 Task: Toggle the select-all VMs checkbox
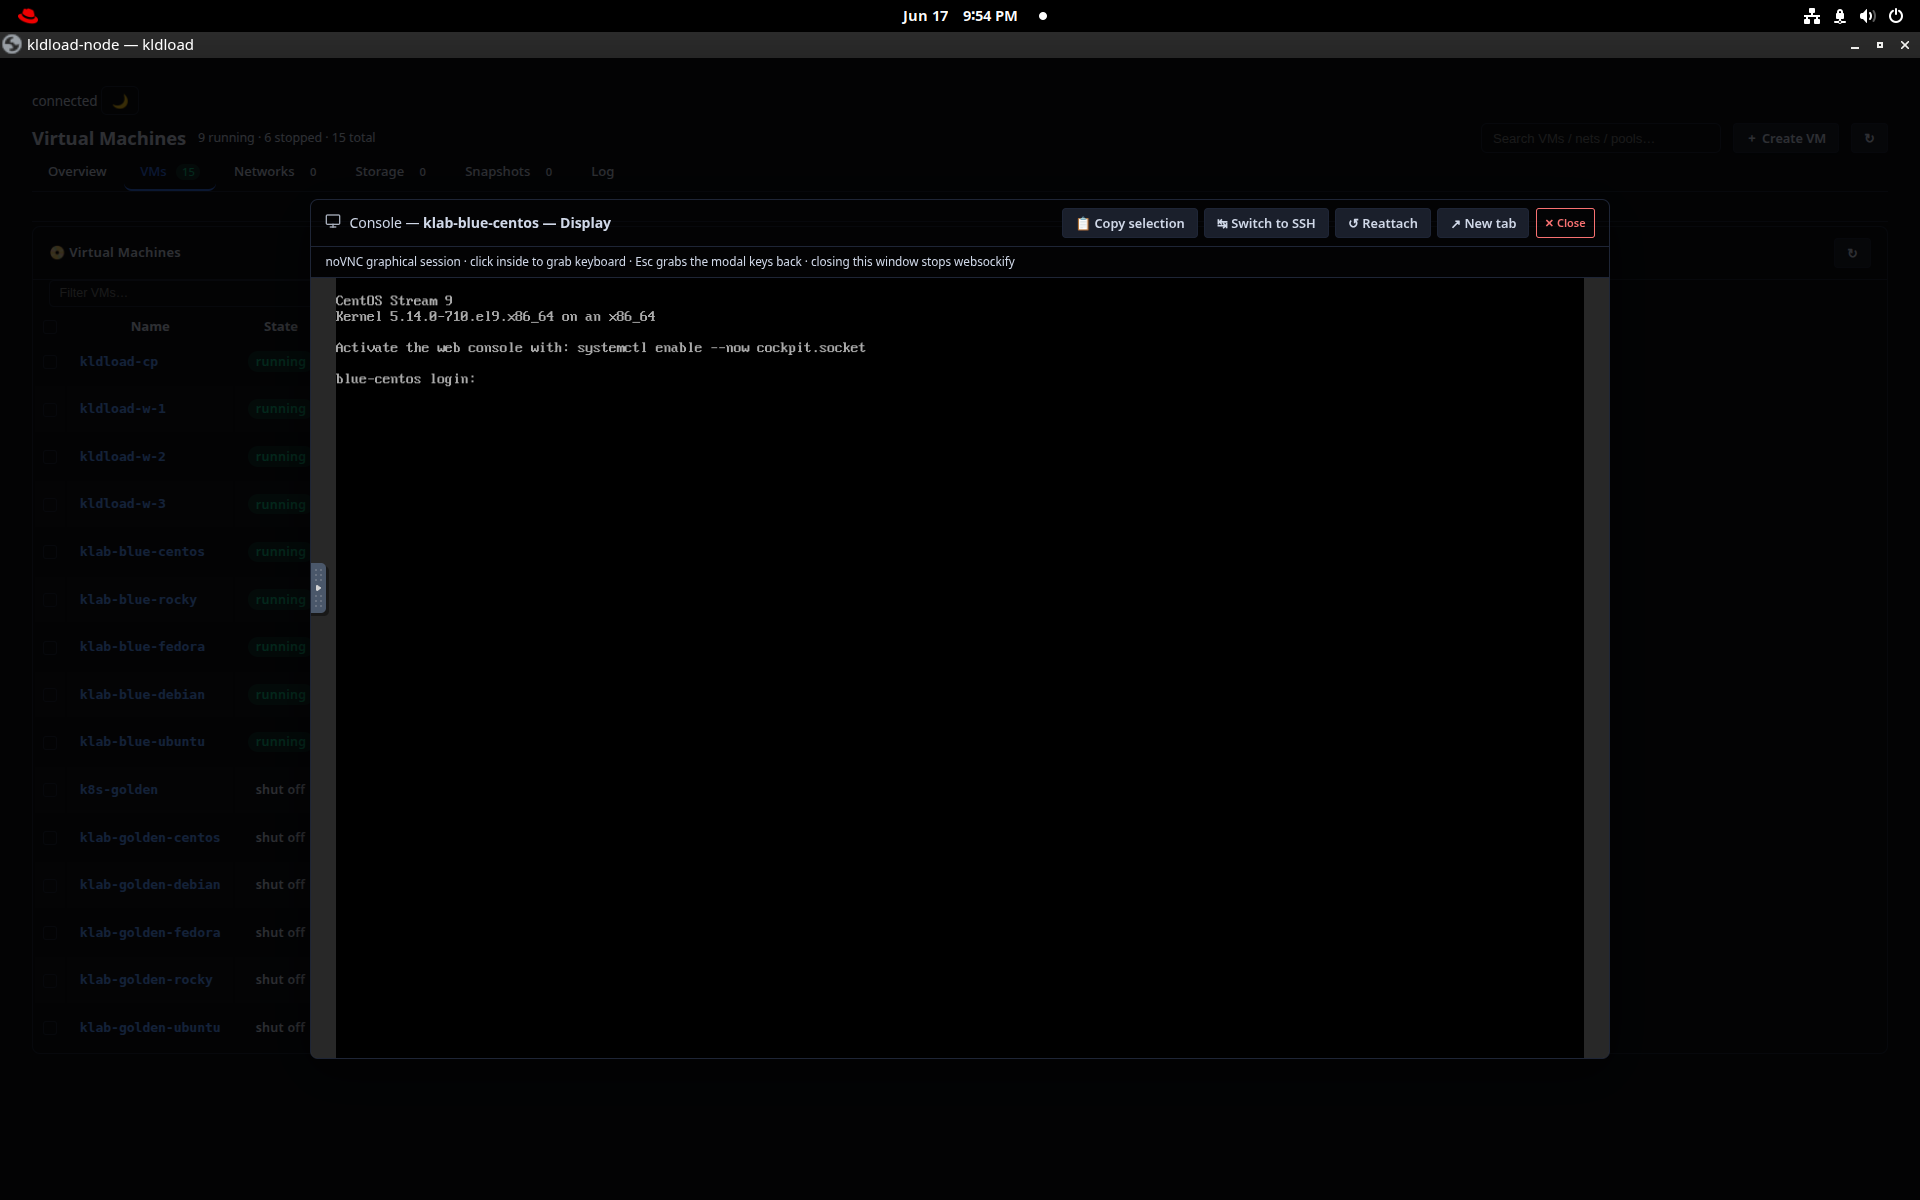51,327
